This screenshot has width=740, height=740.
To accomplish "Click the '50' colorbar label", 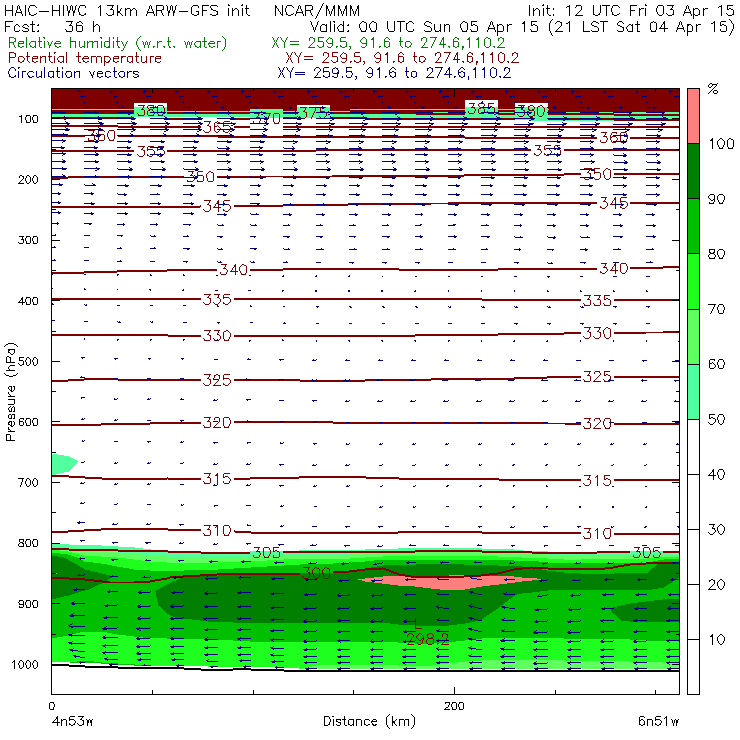I will (716, 420).
